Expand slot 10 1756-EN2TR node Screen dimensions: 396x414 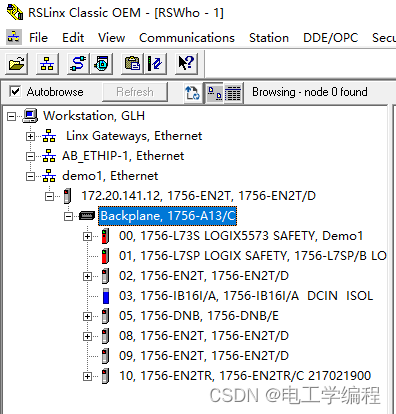click(x=87, y=376)
